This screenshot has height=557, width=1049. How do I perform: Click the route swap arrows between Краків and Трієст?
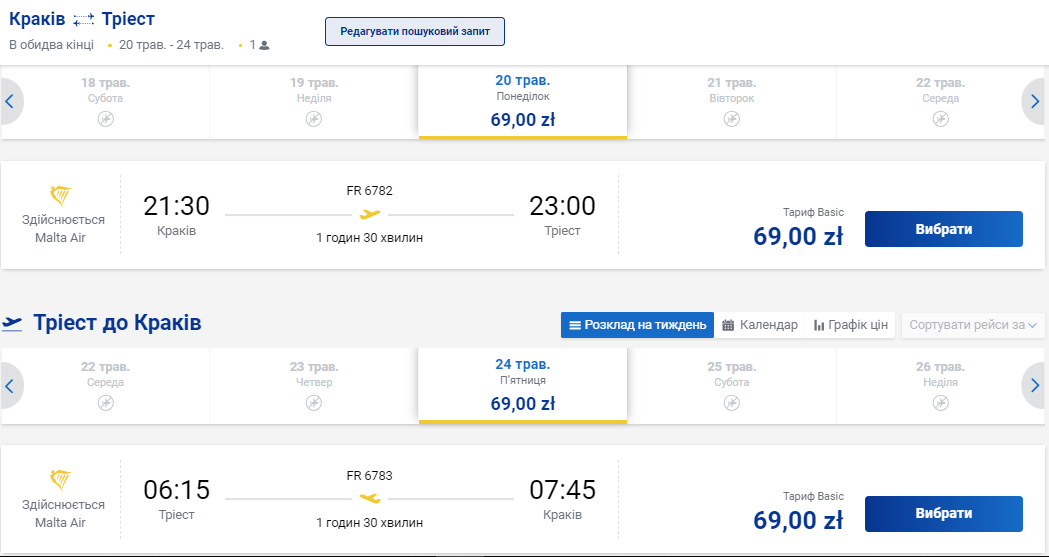tap(84, 20)
